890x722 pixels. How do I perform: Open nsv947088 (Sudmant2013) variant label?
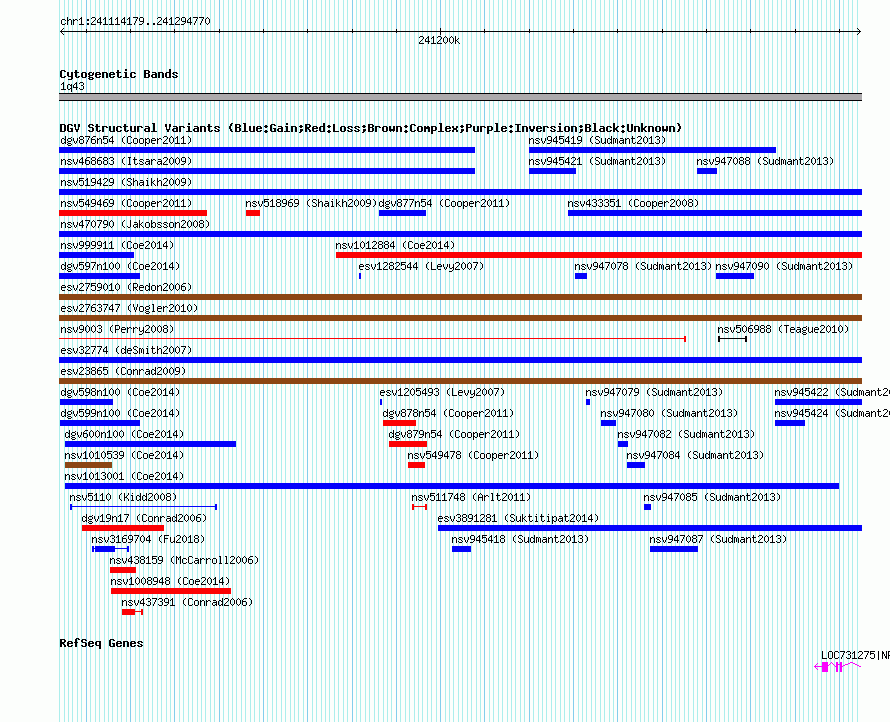(765, 161)
